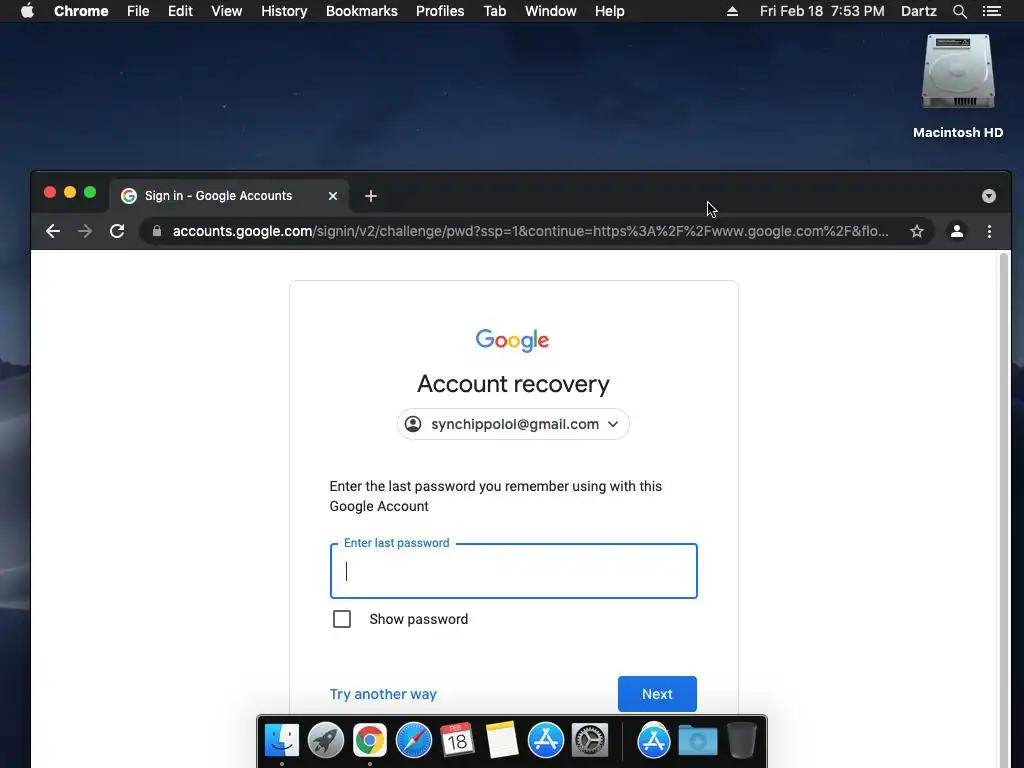Screen dimensions: 1024x768
Task: Open Chrome's three-dot menu
Action: pos(989,231)
